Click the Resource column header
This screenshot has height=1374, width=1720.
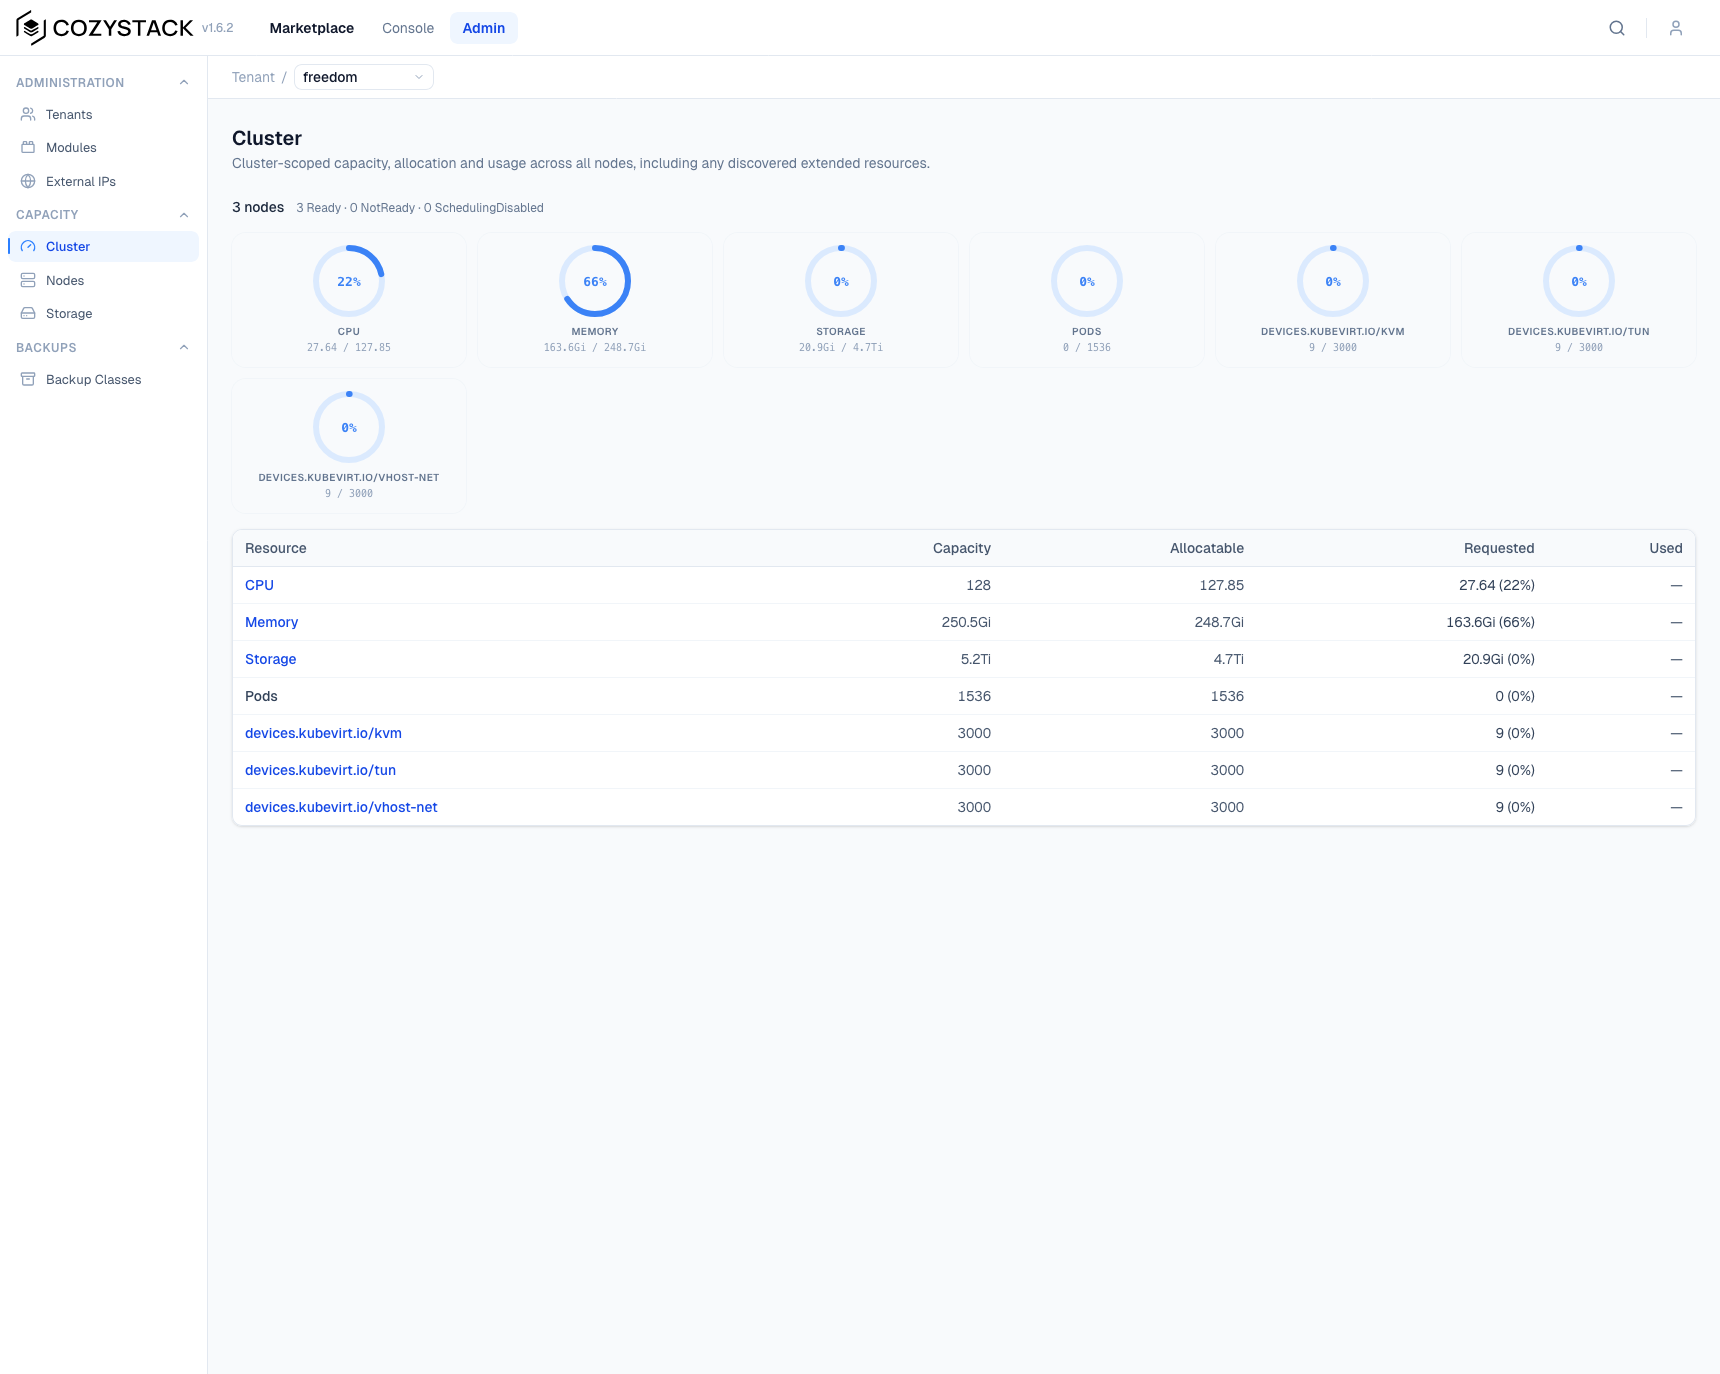point(276,548)
